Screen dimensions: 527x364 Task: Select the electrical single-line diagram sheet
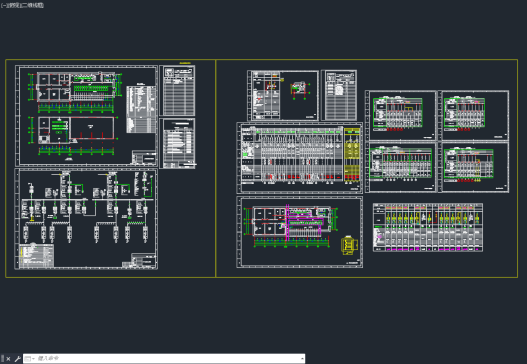86,219
